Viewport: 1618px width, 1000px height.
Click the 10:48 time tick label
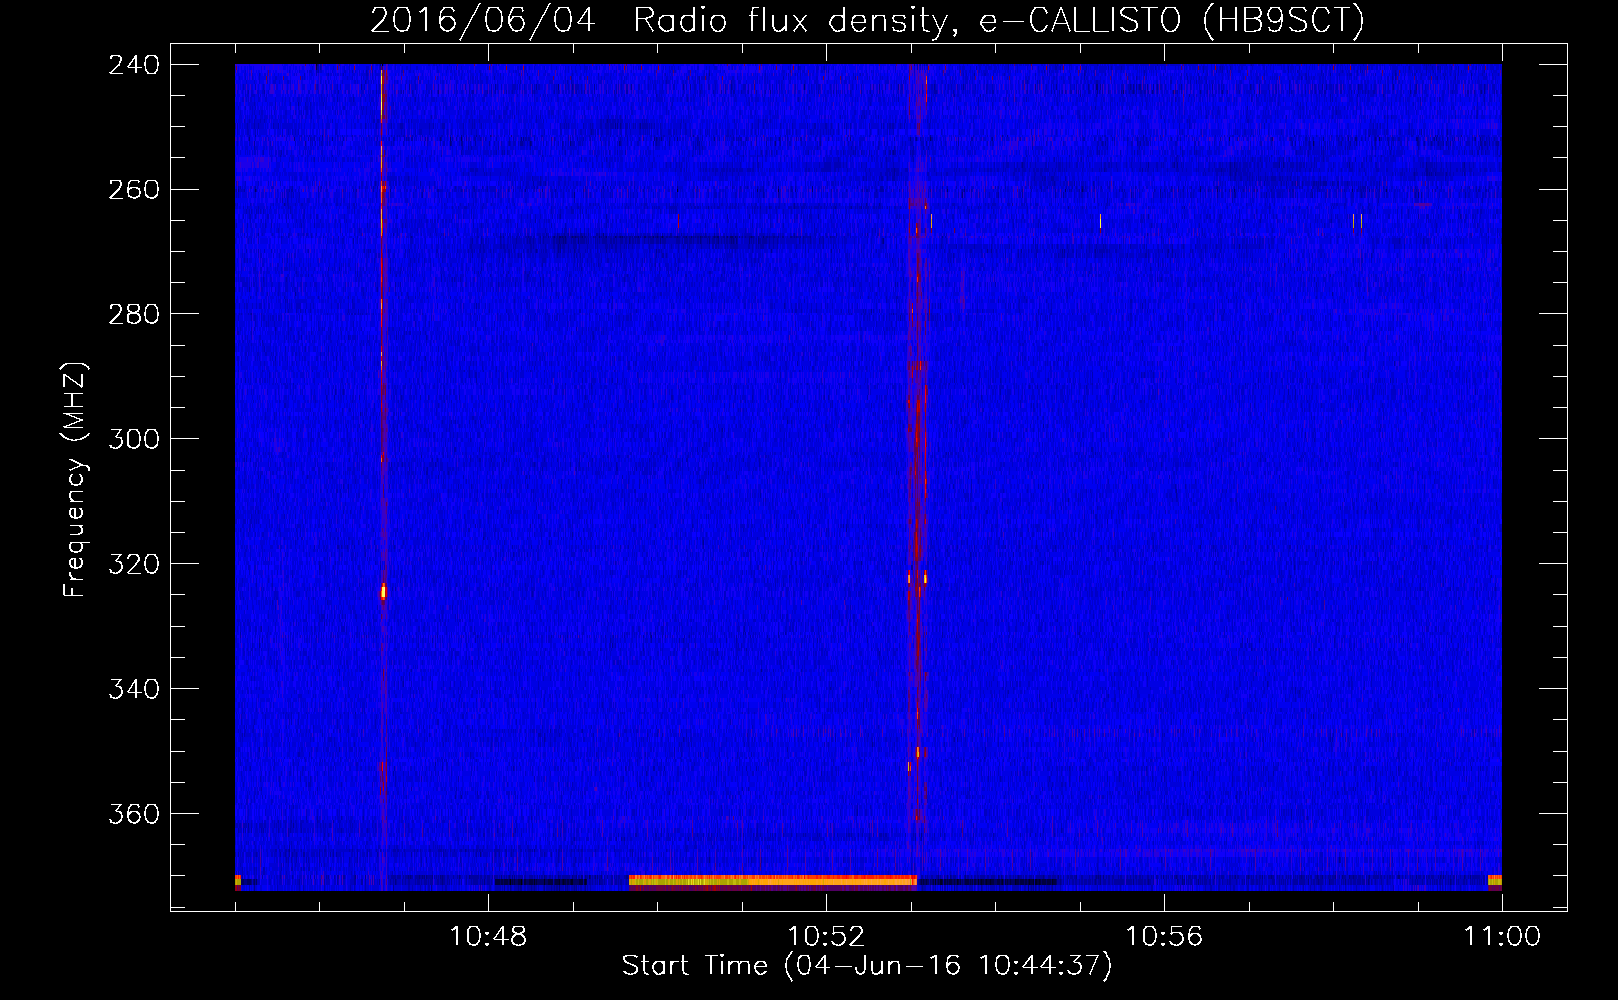tap(488, 937)
